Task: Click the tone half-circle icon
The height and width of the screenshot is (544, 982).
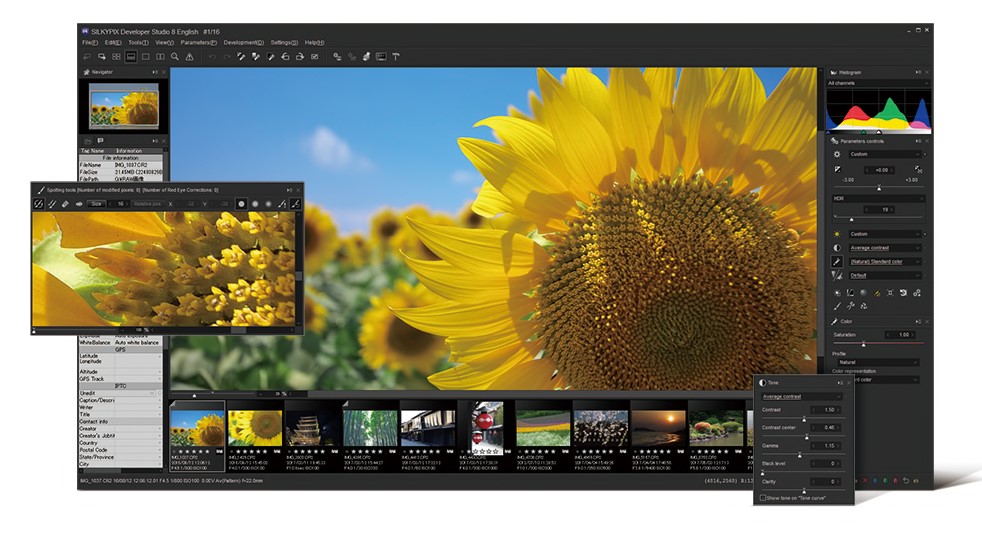Action: click(x=837, y=248)
